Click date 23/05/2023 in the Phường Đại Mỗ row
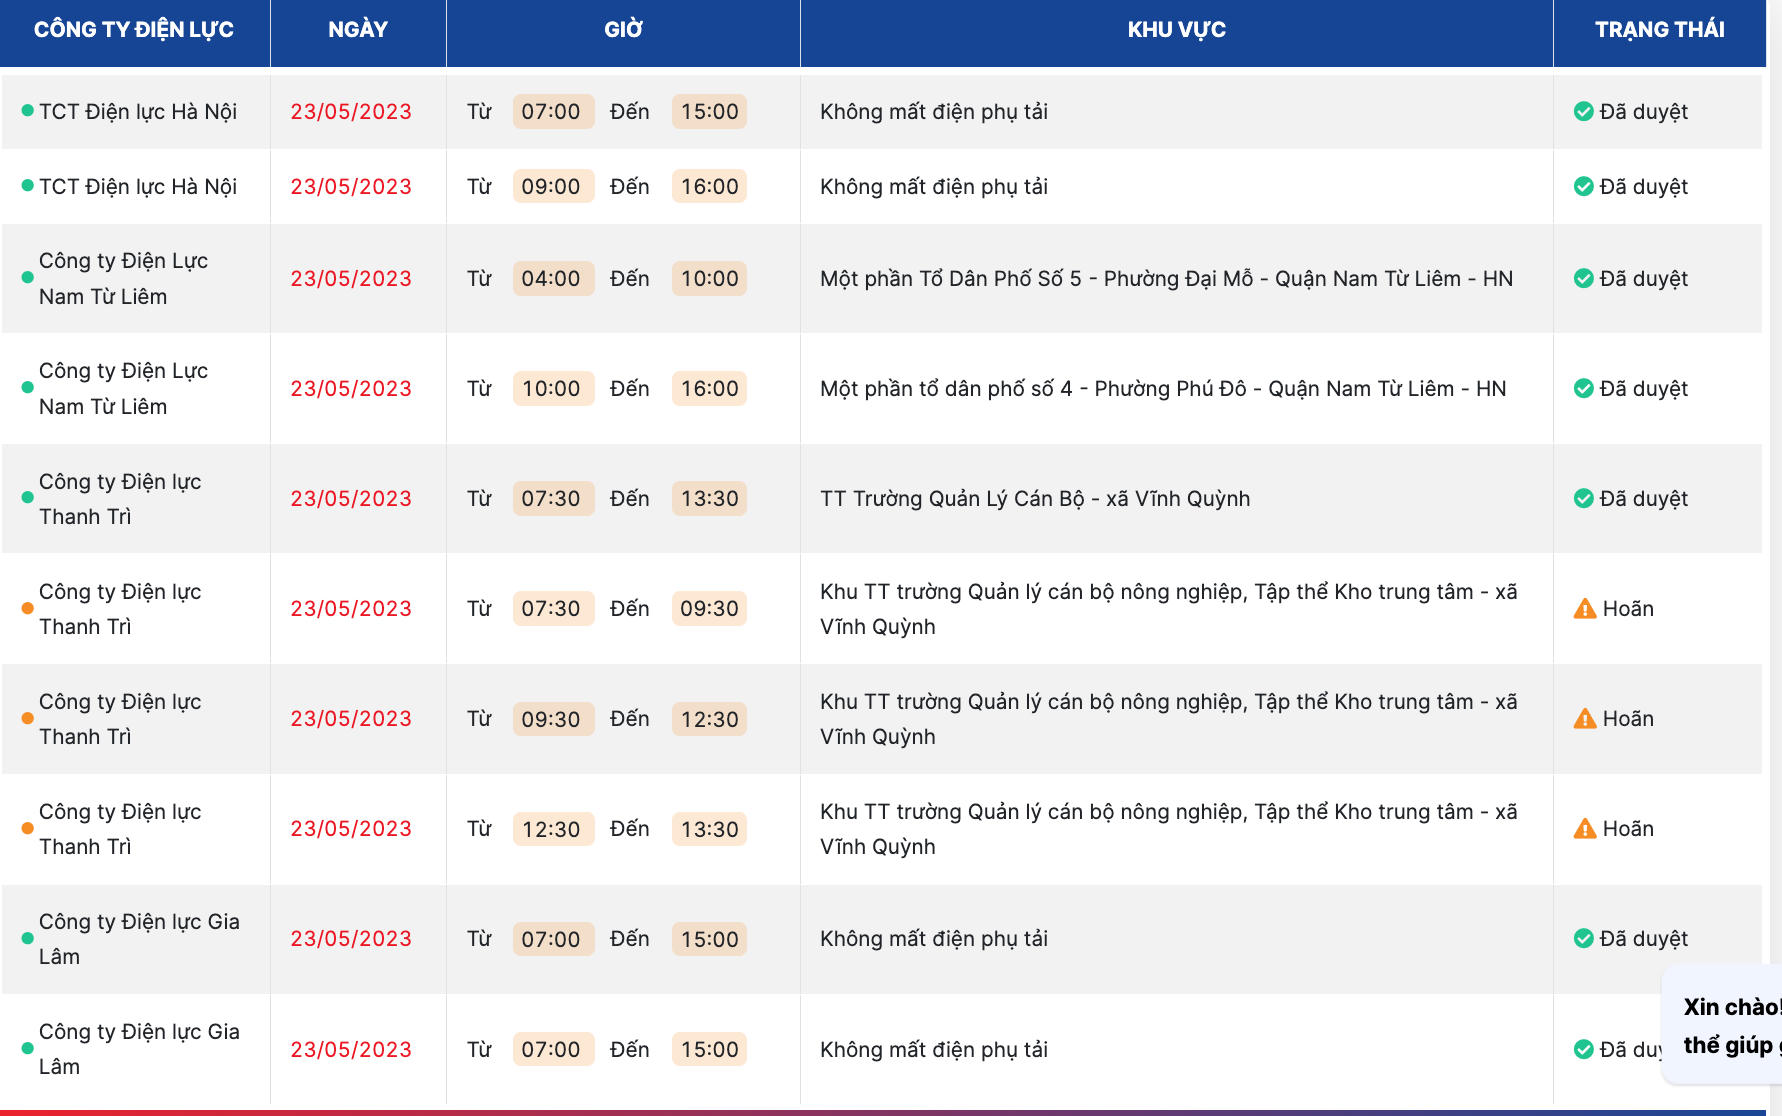 coord(351,278)
